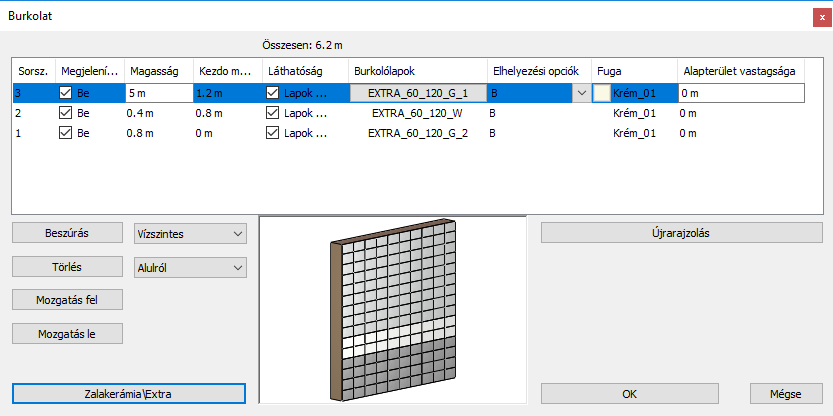Click the Elhelyezési opciók column header
This screenshot has height=416, width=833.
point(539,71)
